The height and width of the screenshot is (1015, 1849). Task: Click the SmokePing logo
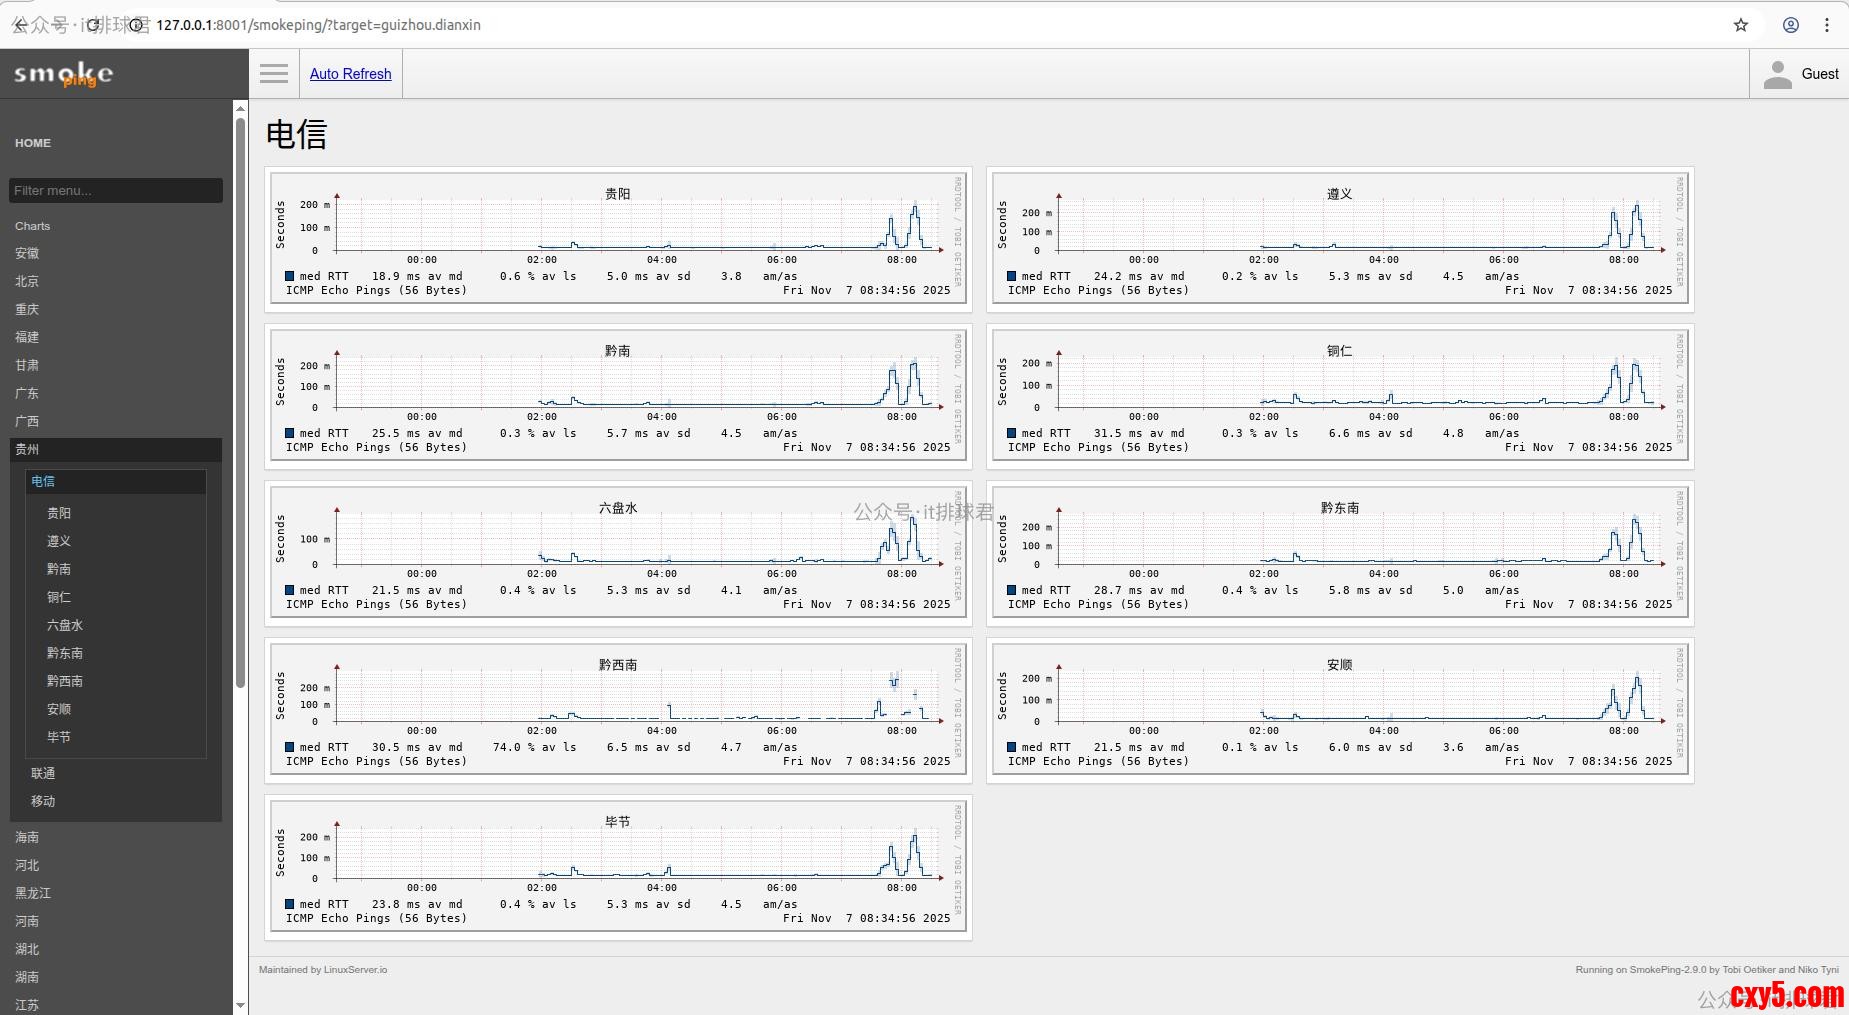[64, 74]
